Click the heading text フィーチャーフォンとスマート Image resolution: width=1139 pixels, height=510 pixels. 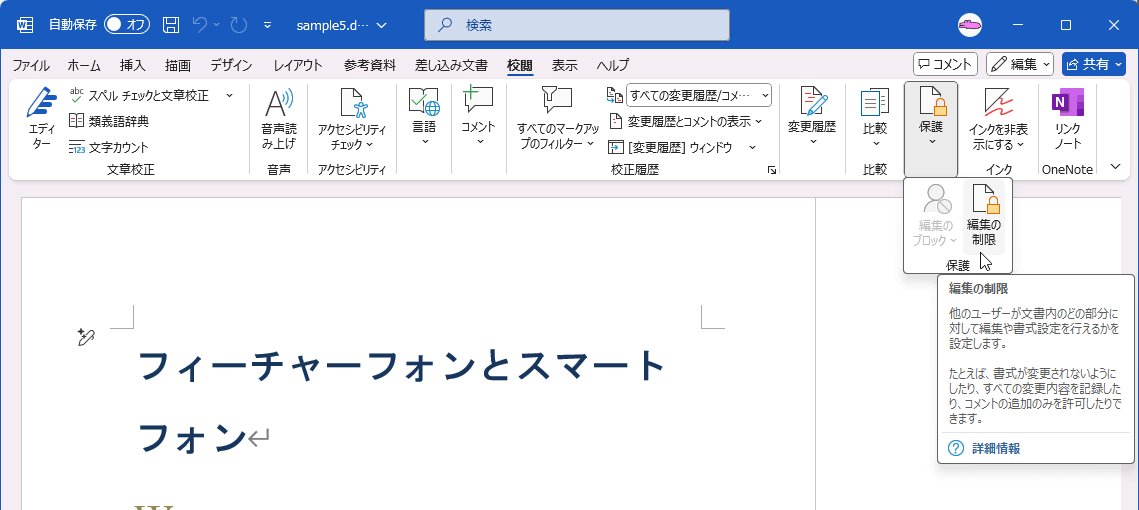tap(402, 367)
